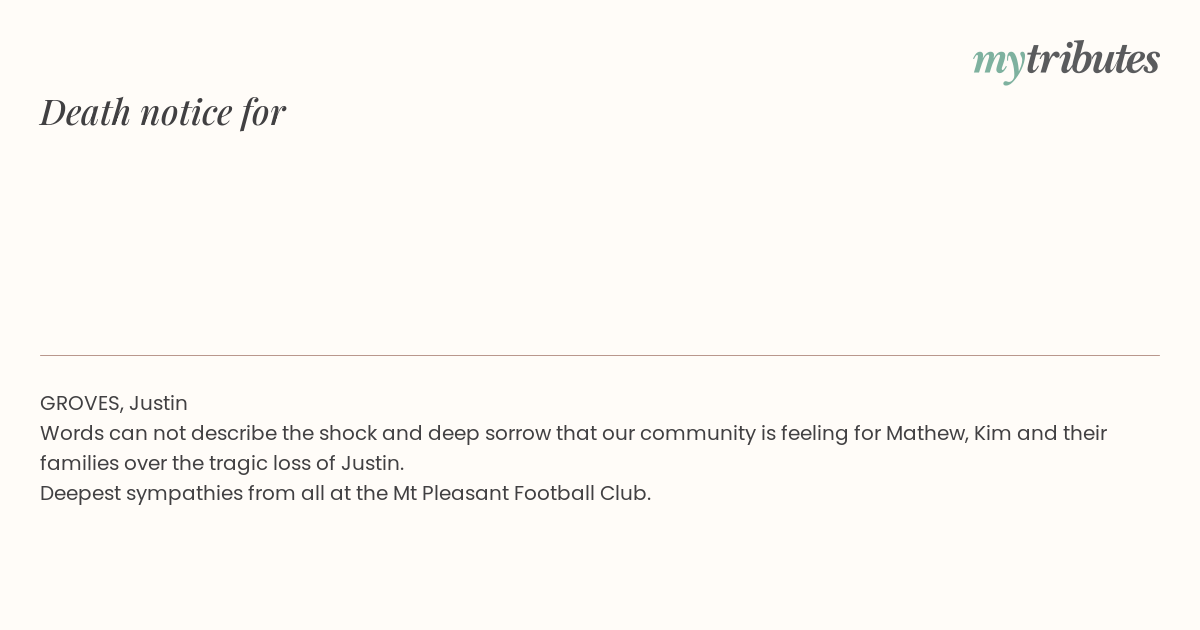Click the "Death notice for" heading
This screenshot has width=1200, height=630.
(x=163, y=112)
